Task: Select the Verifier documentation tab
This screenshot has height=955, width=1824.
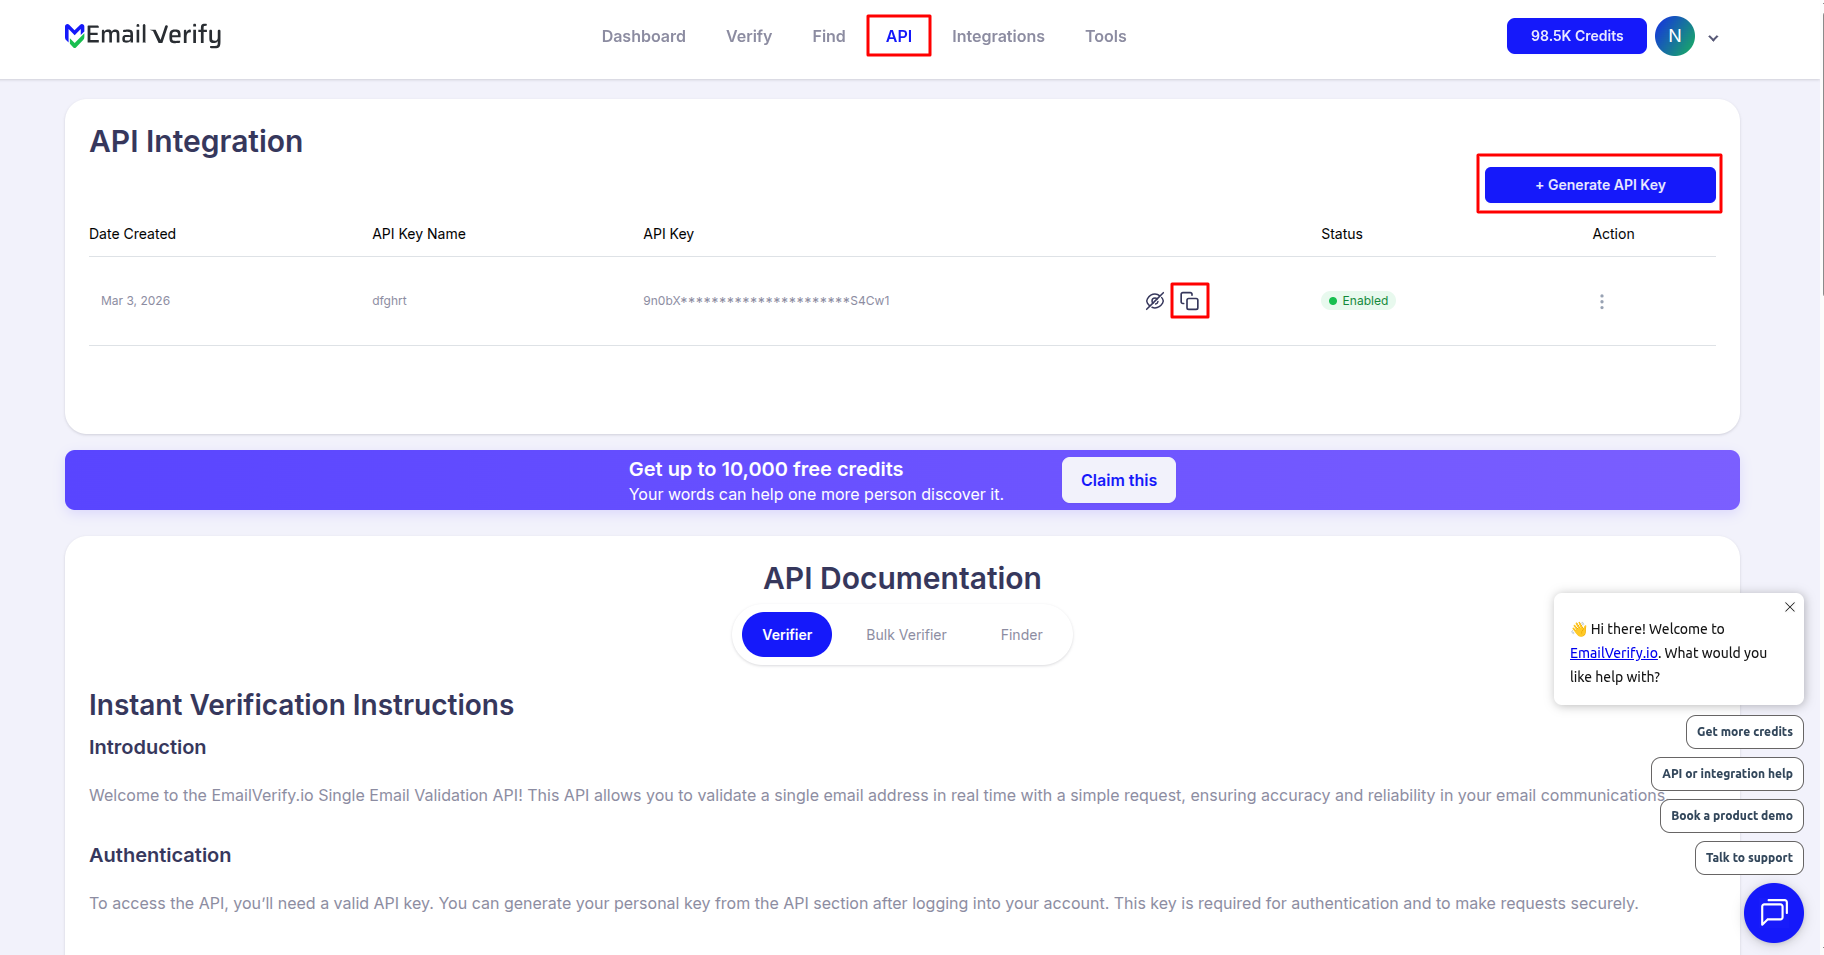Action: click(786, 635)
